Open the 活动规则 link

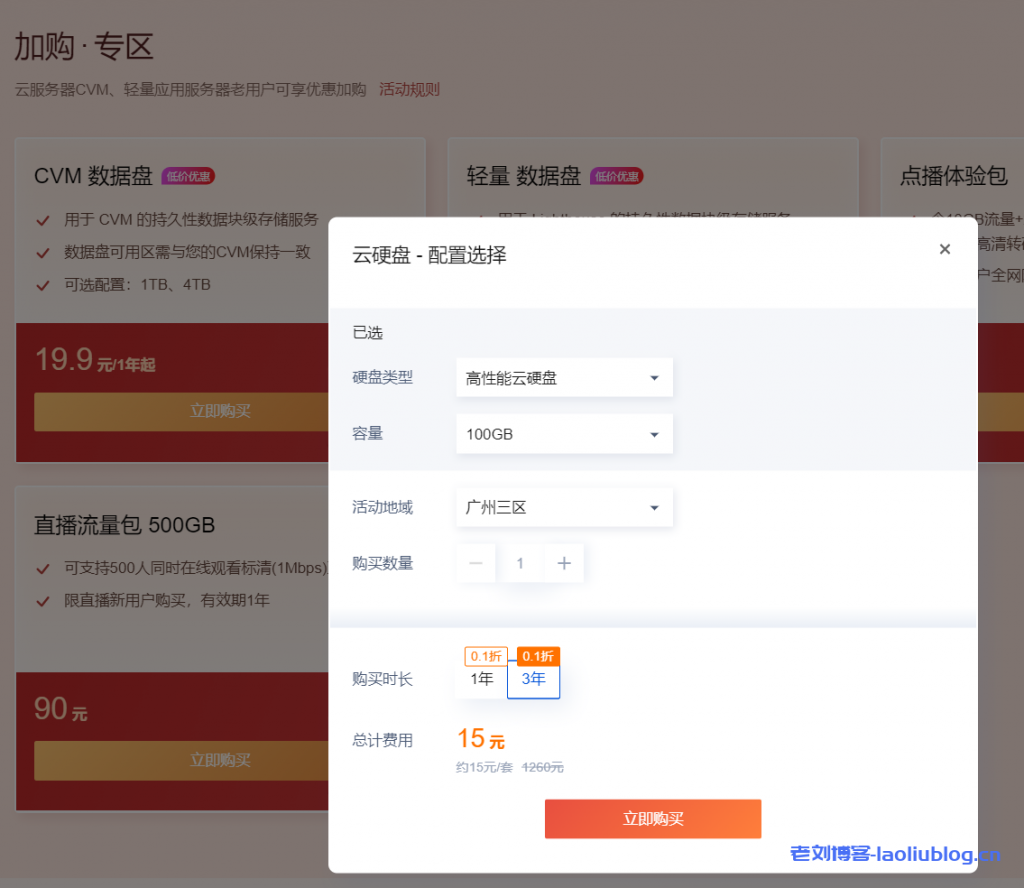pos(409,90)
